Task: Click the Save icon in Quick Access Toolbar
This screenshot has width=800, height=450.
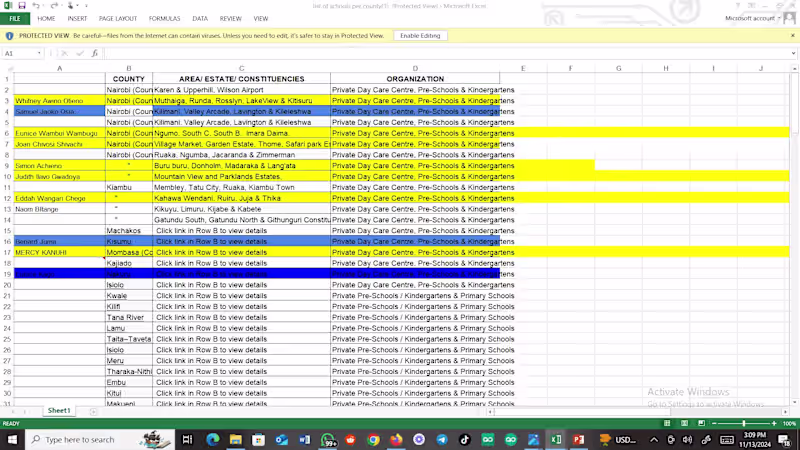Action: (x=21, y=6)
